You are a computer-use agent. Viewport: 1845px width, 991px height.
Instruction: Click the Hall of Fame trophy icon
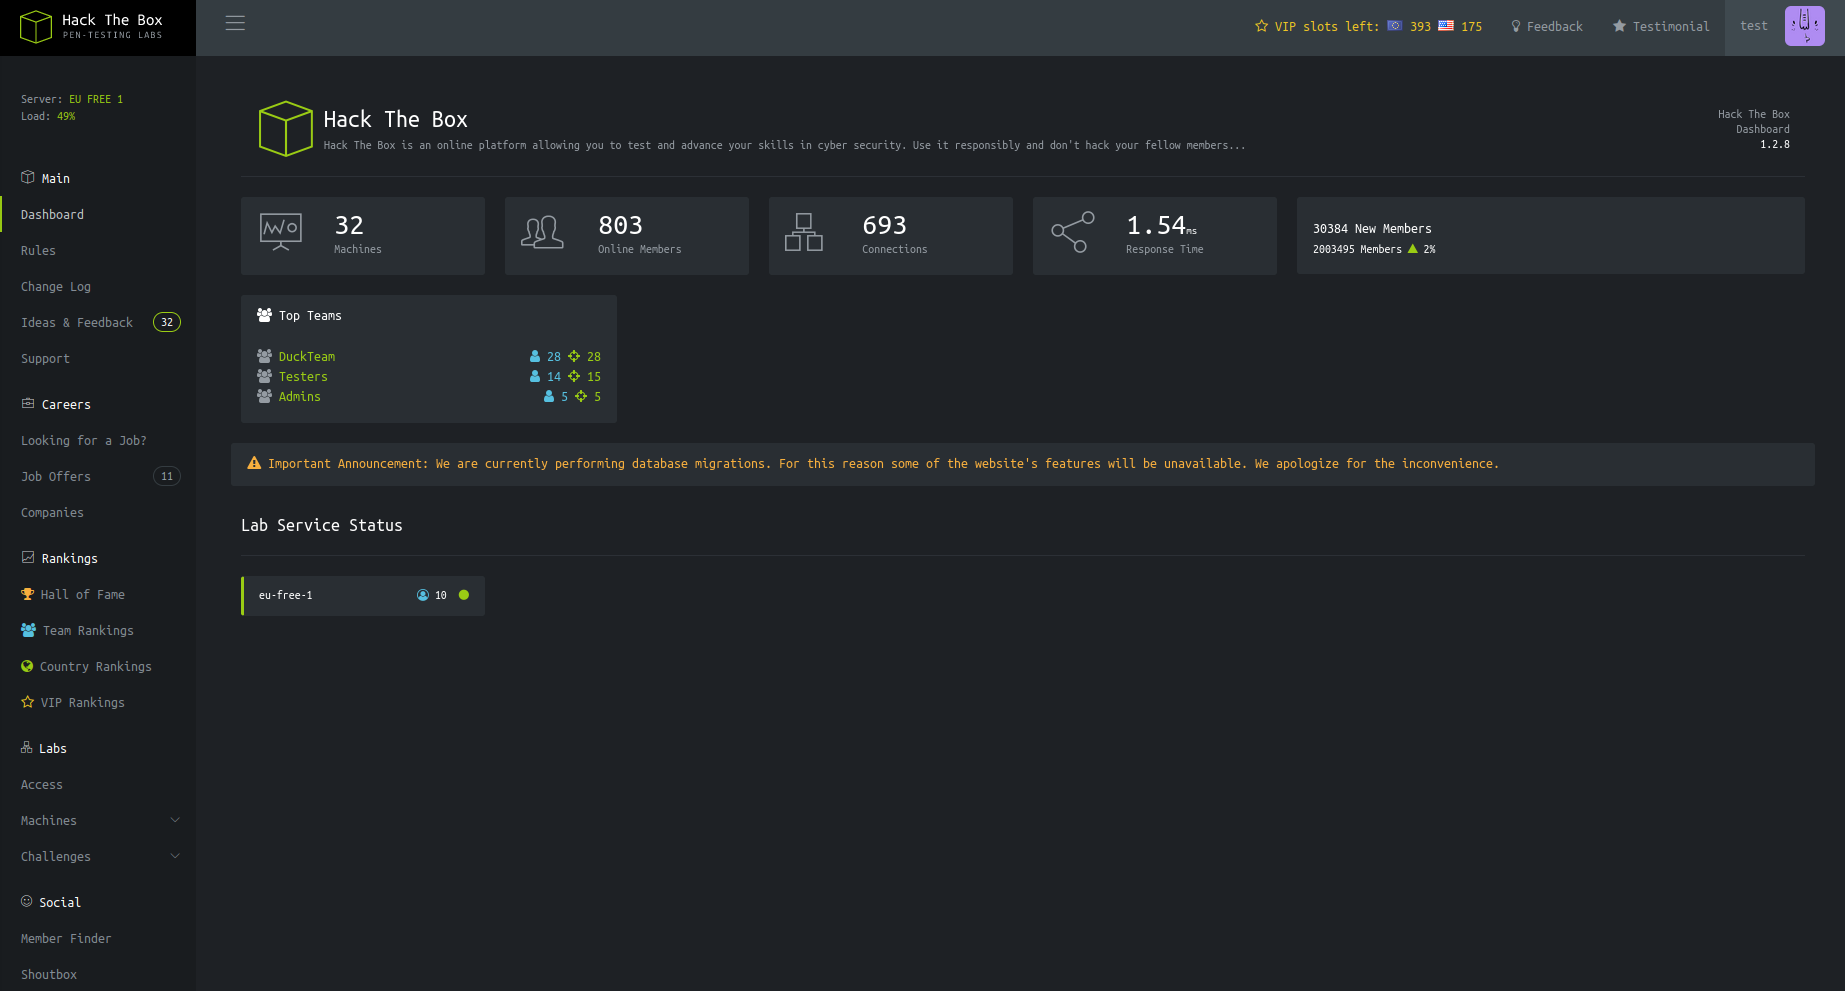(28, 594)
